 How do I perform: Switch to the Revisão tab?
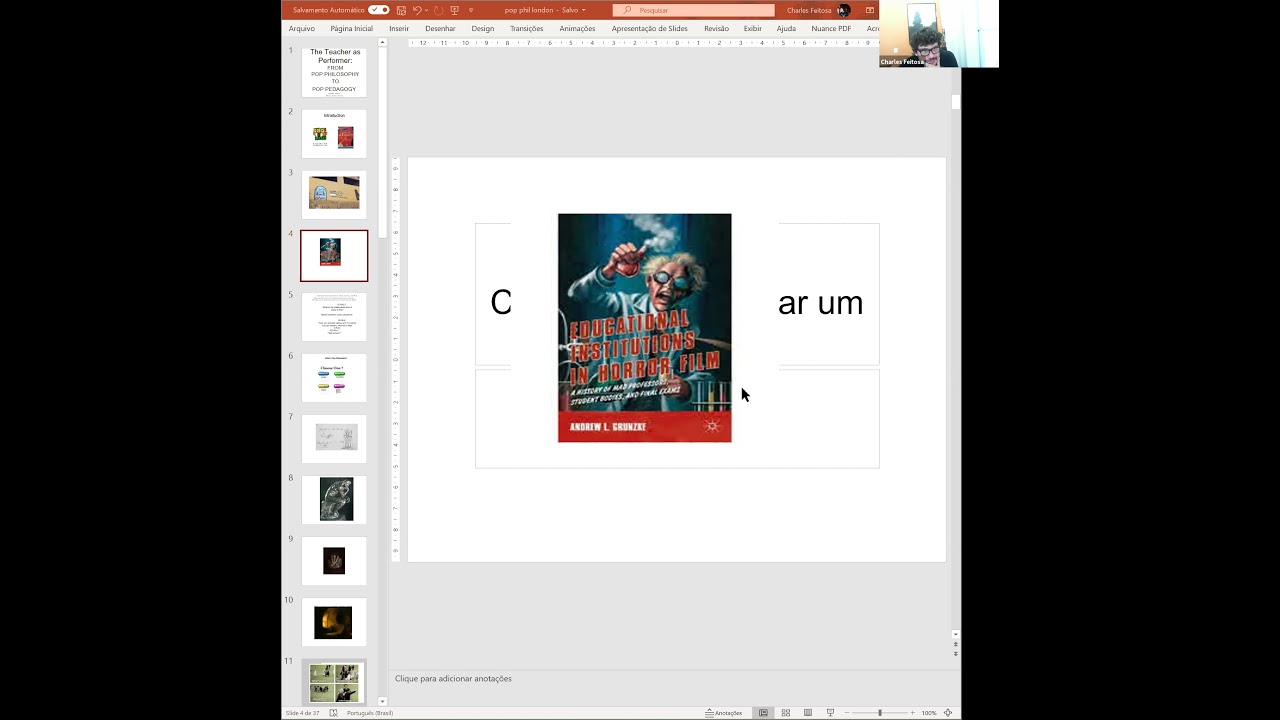point(716,28)
